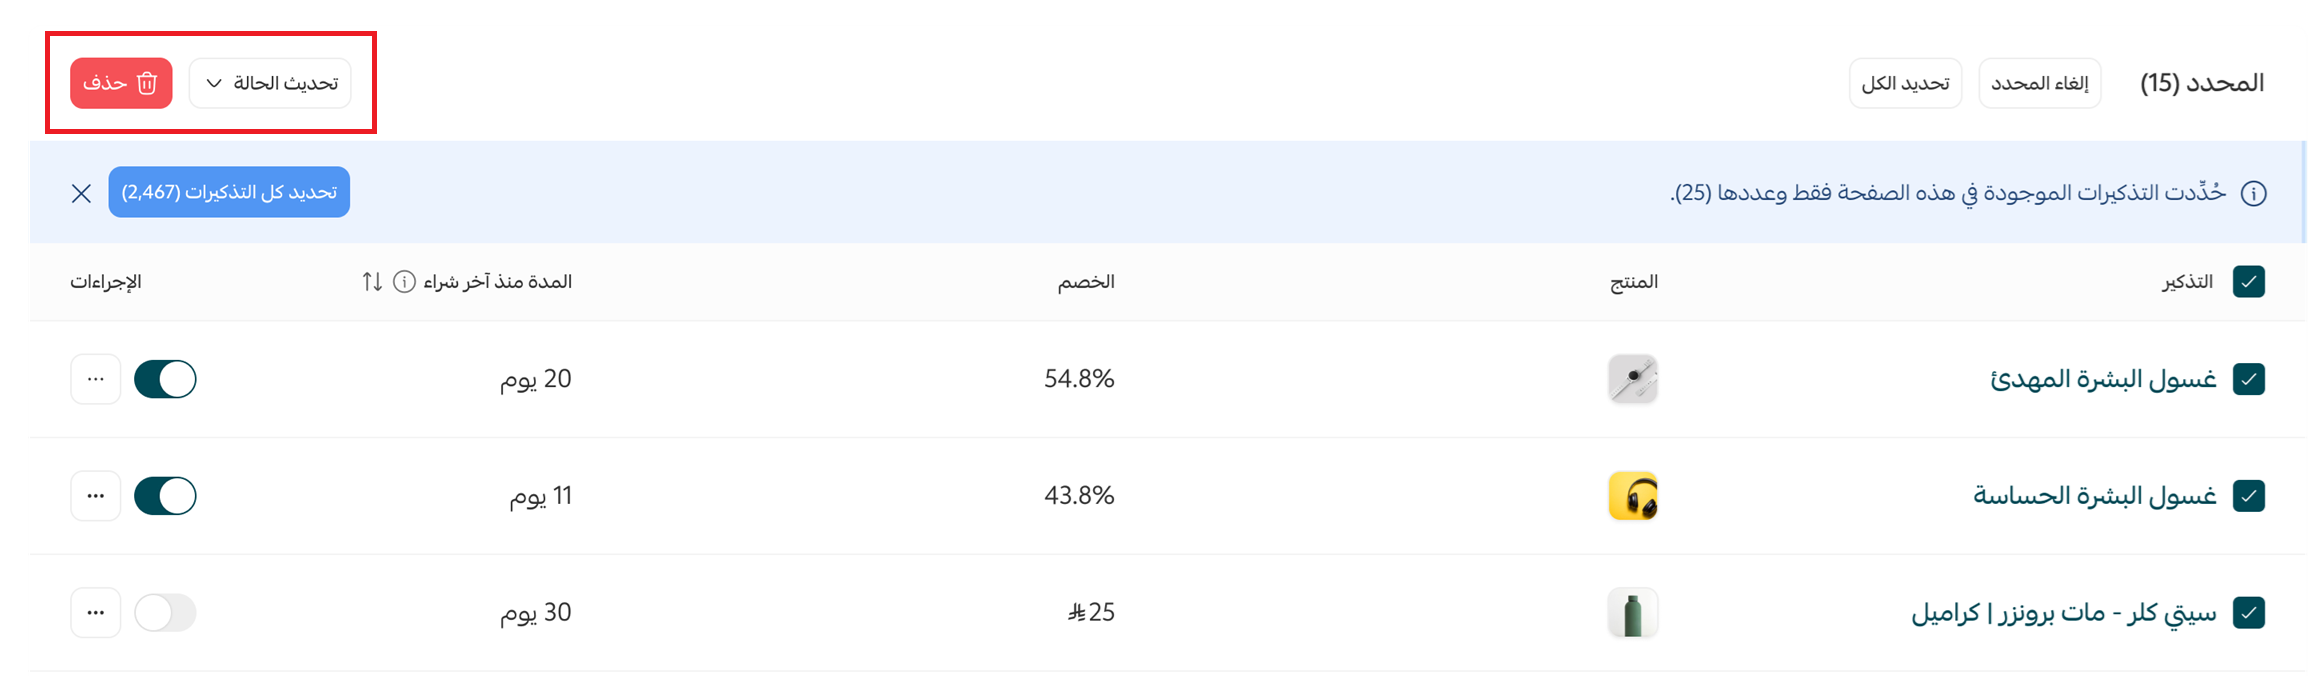The width and height of the screenshot is (2309, 676).
Task: Click the reminder name غسول البشرة الحساسة
Action: [x=2100, y=495]
